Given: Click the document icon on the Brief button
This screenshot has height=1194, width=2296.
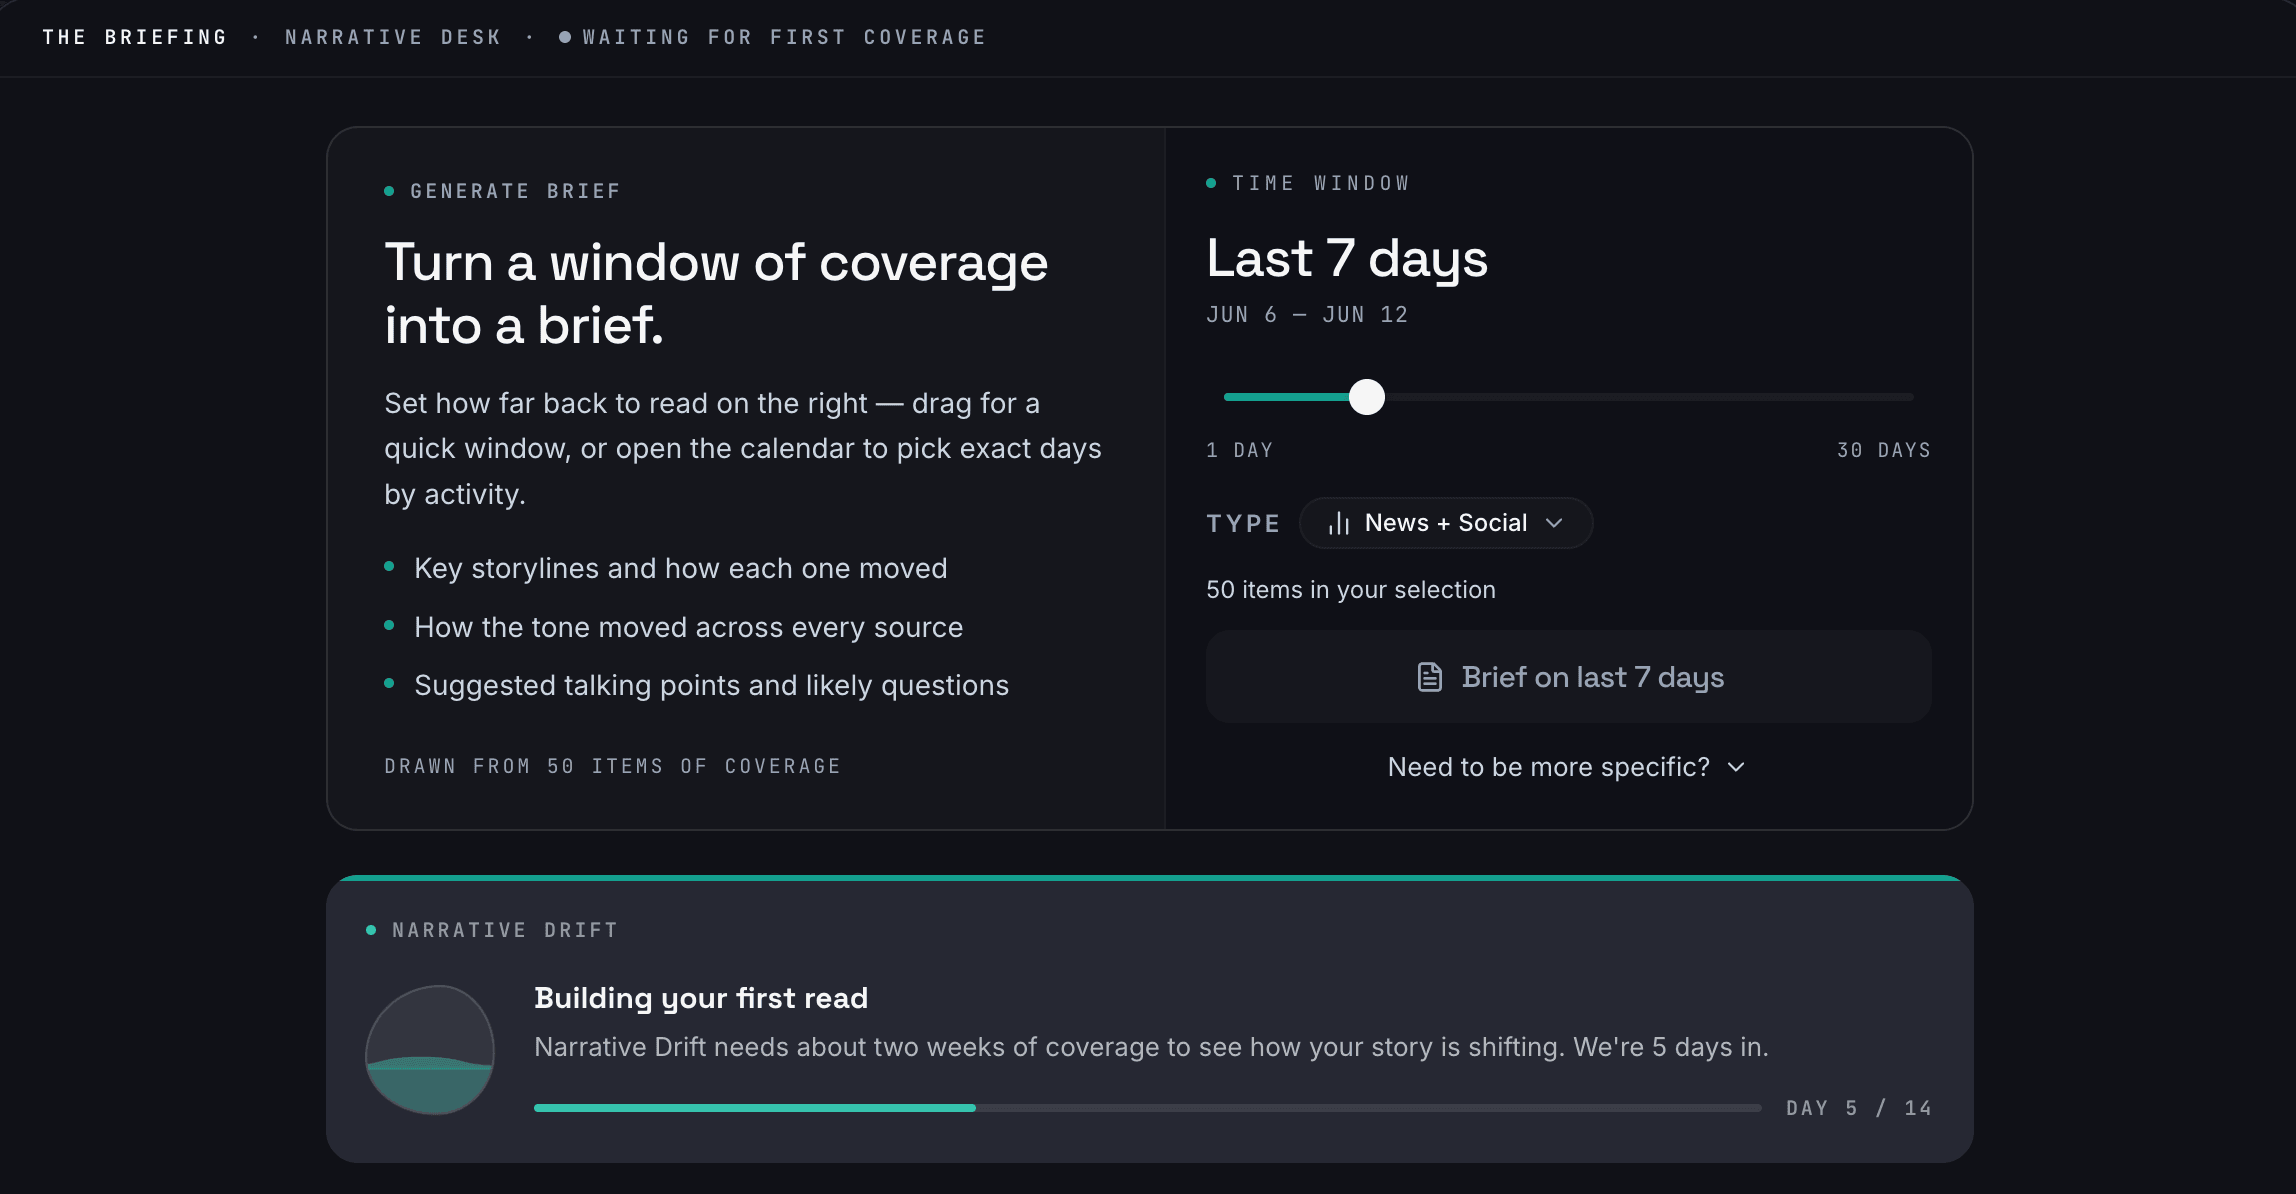Looking at the screenshot, I should coord(1430,677).
